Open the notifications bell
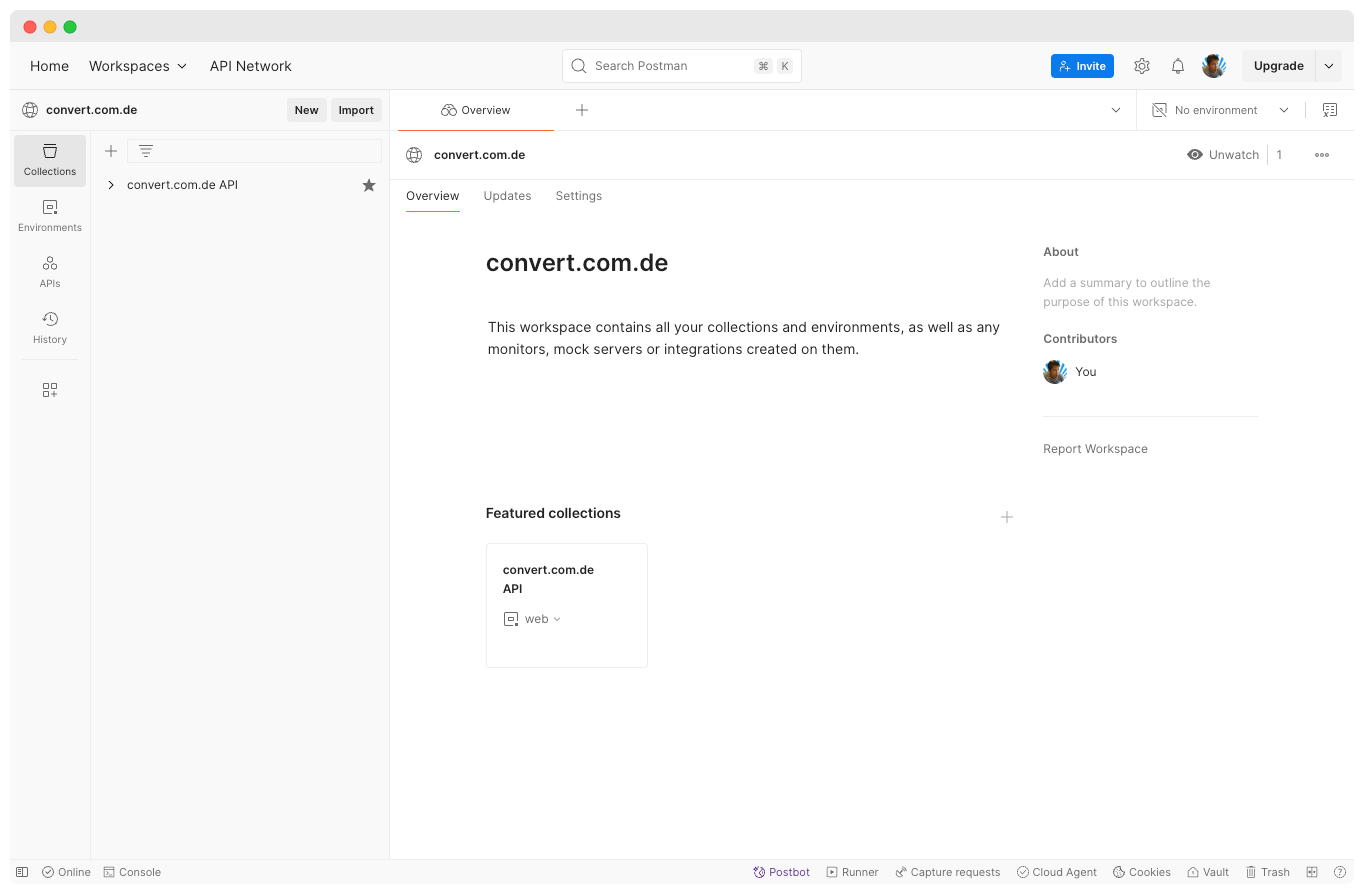 pos(1178,66)
